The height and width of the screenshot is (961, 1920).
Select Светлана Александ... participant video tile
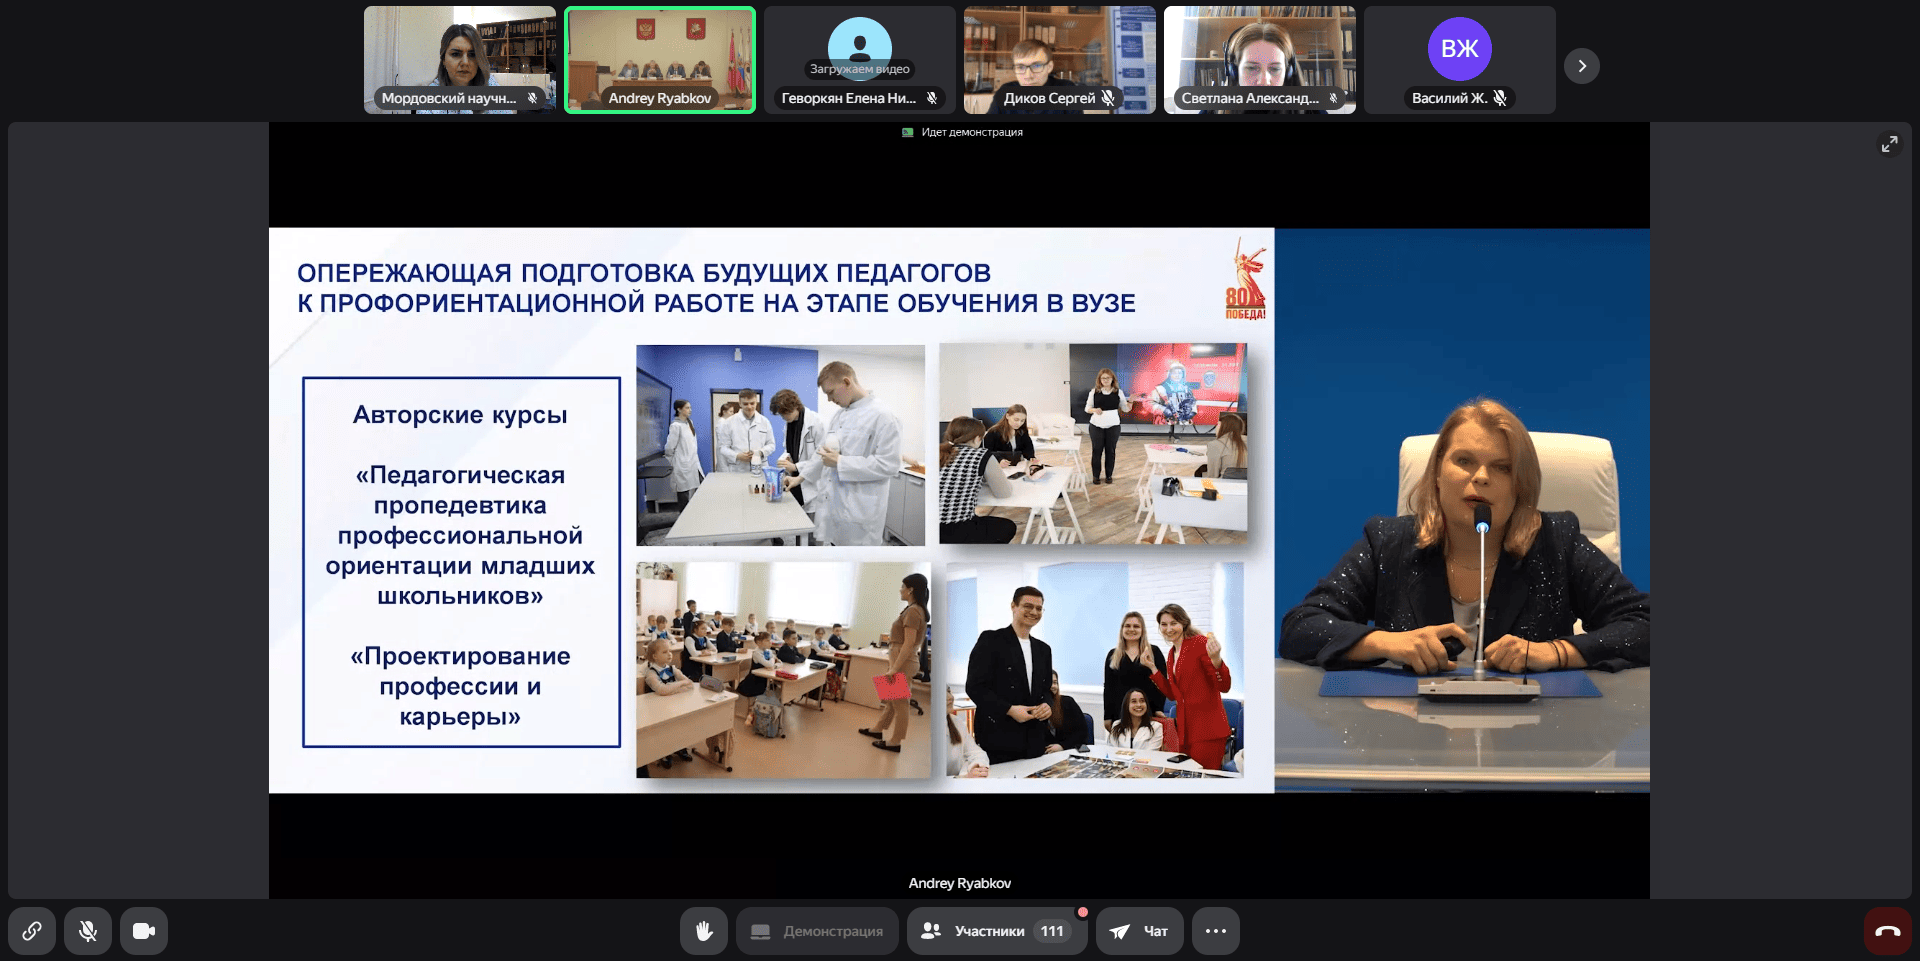tap(1260, 60)
